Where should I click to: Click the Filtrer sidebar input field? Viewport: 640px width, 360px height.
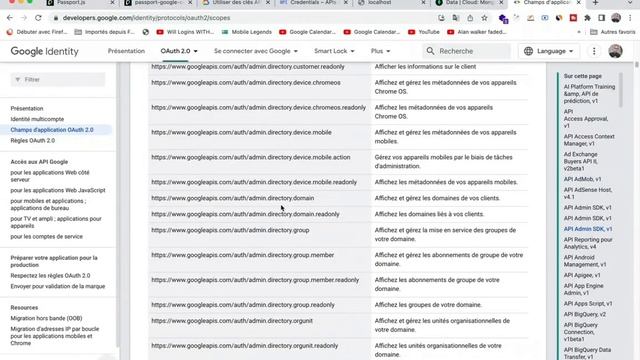pos(58,80)
